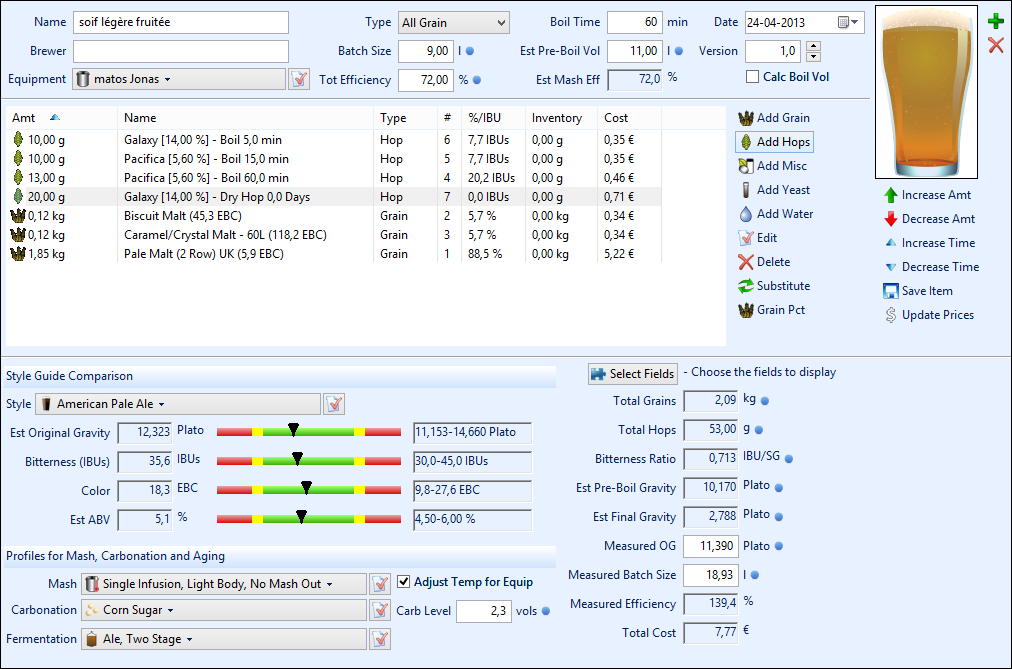Viewport: 1012px width, 669px height.
Task: Click the Select Fields button
Action: [x=632, y=373]
